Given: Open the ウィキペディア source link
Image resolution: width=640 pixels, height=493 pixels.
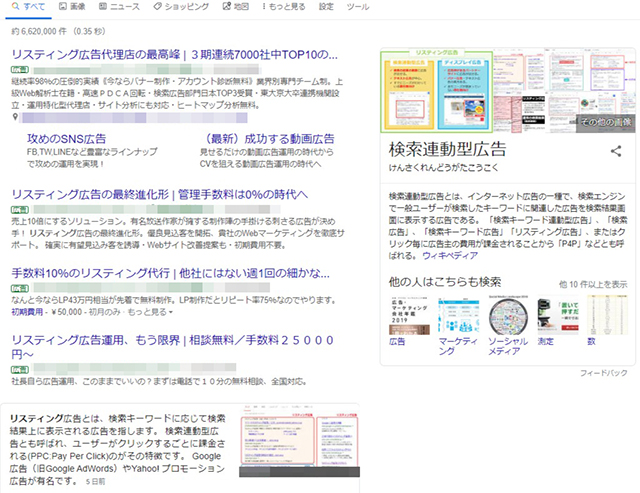Looking at the screenshot, I should coord(450,256).
